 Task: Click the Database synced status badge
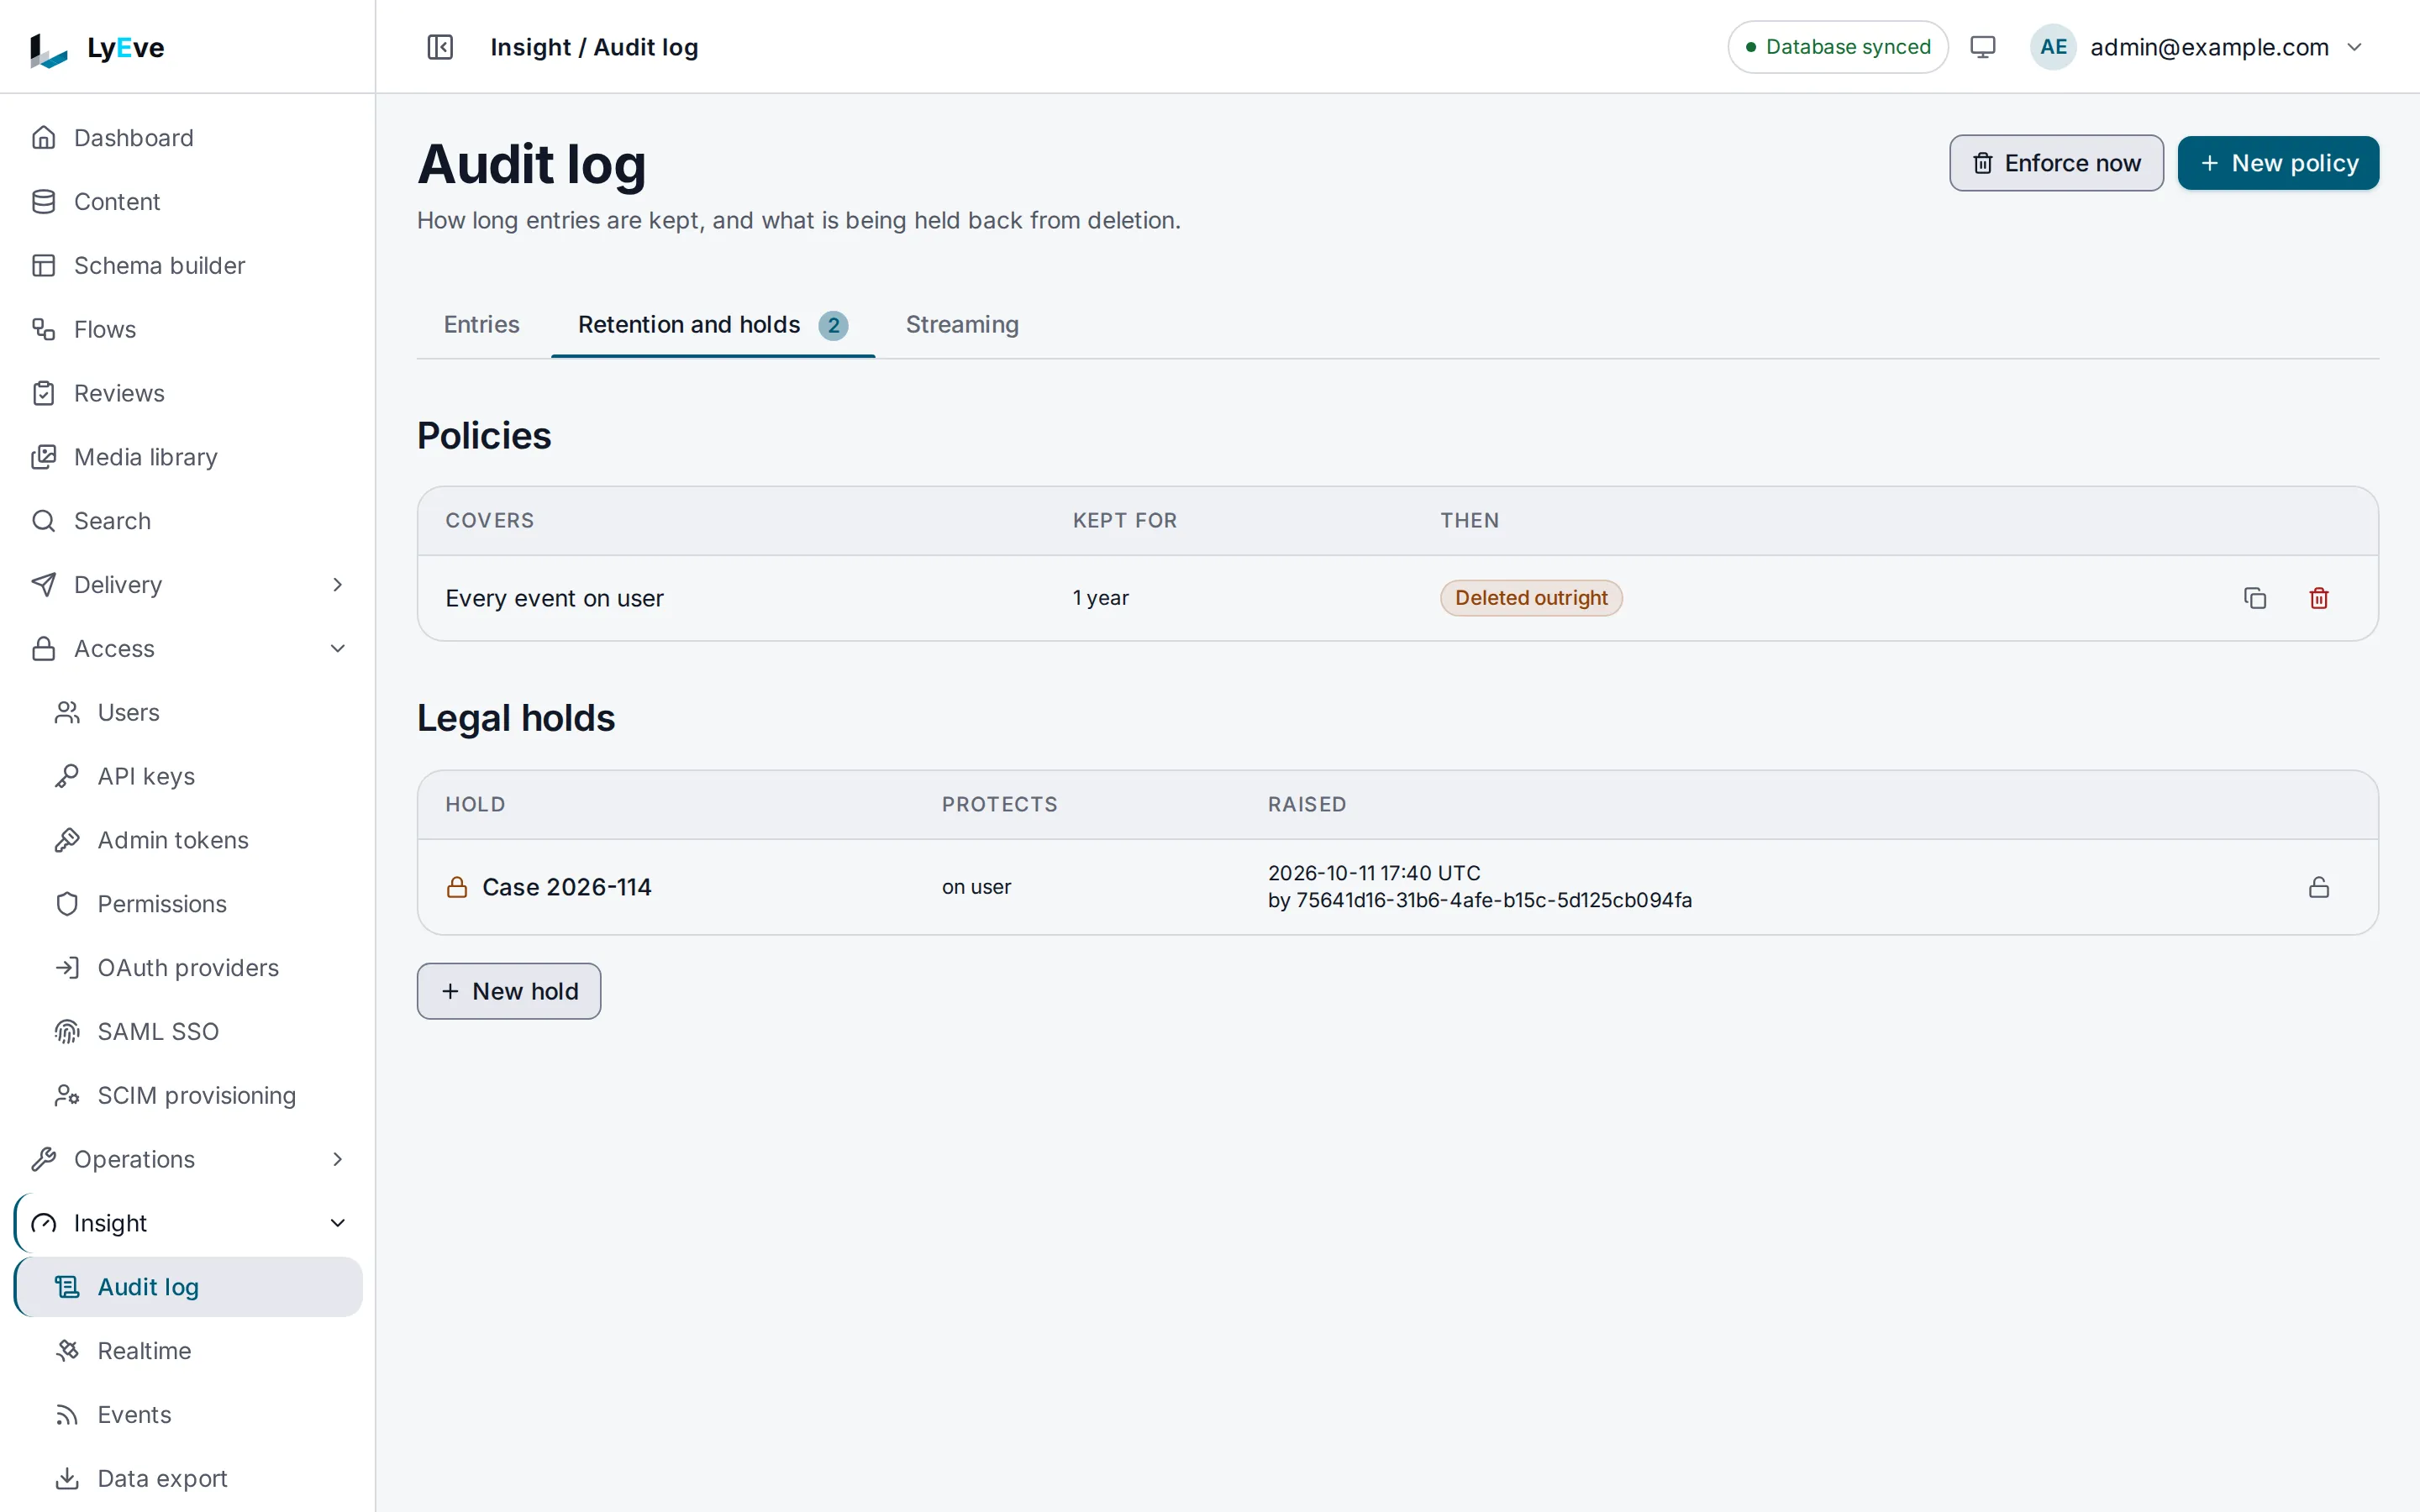[x=1837, y=47]
